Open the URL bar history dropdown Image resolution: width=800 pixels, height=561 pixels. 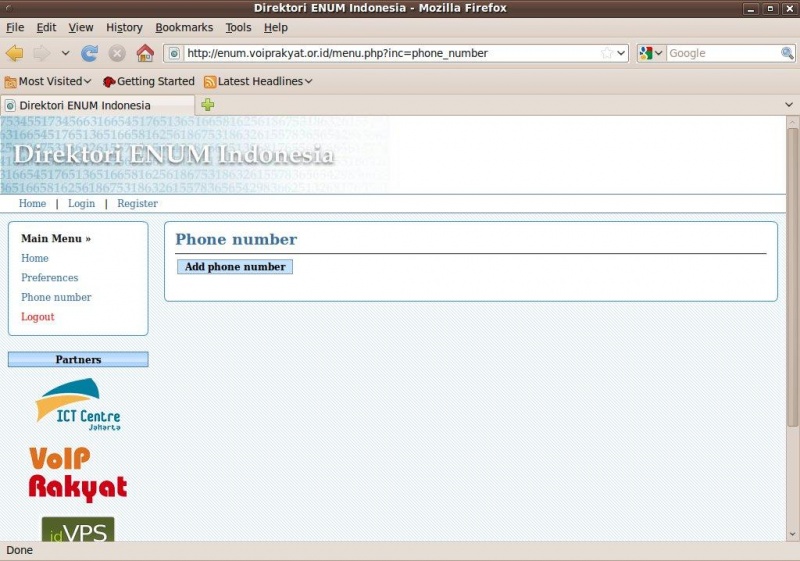pos(621,53)
